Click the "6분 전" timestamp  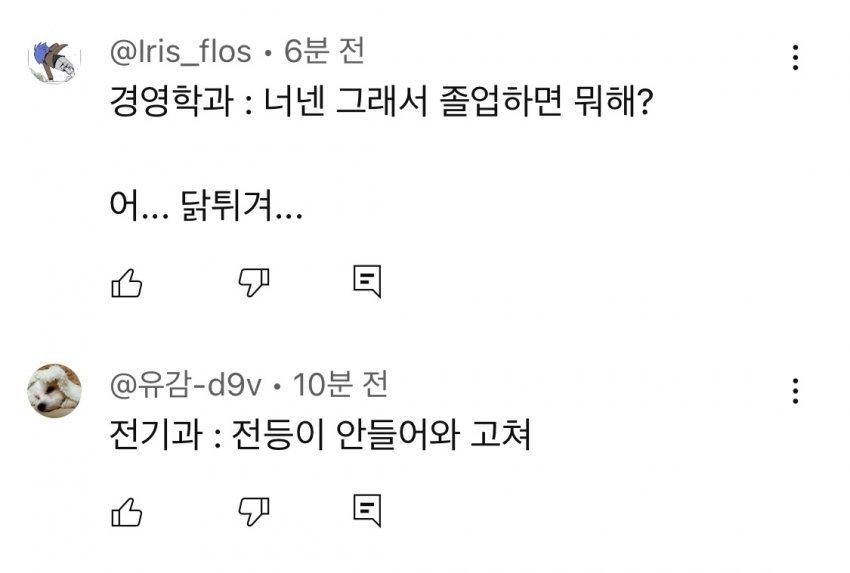324,51
